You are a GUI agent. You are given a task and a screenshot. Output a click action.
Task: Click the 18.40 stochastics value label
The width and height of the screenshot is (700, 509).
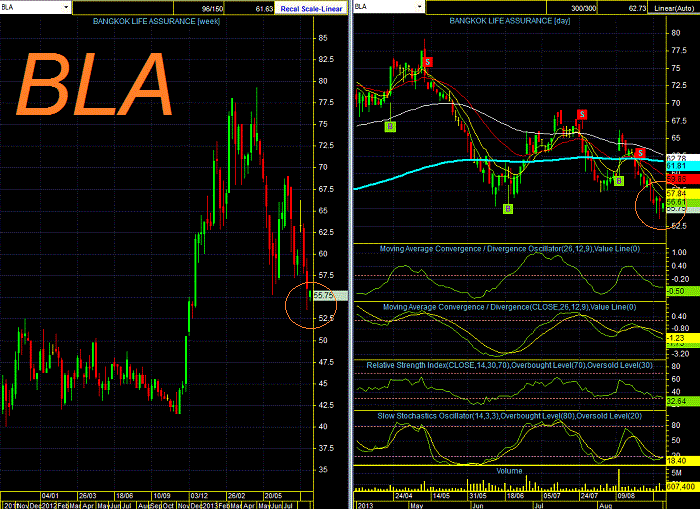click(682, 461)
